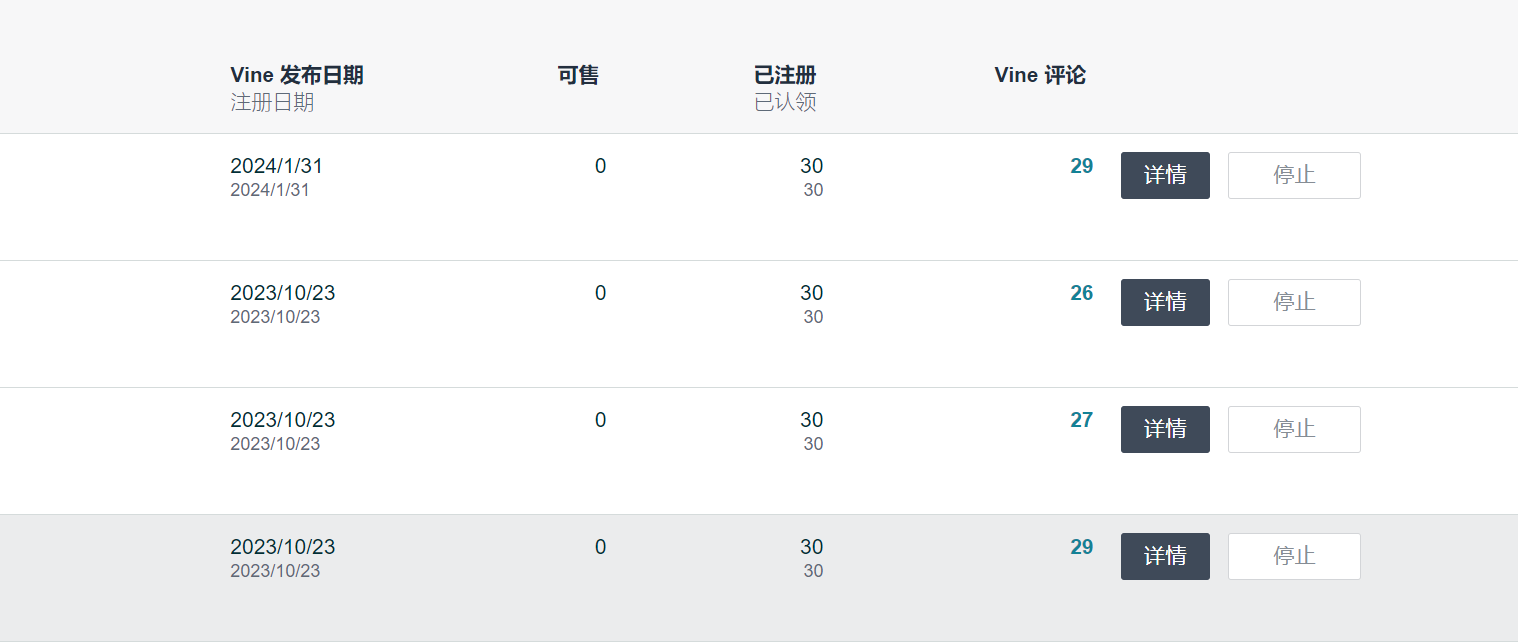Image resolution: width=1518 pixels, height=642 pixels.
Task: Open Vine review count 29 for 2024/1/31
Action: [1081, 166]
